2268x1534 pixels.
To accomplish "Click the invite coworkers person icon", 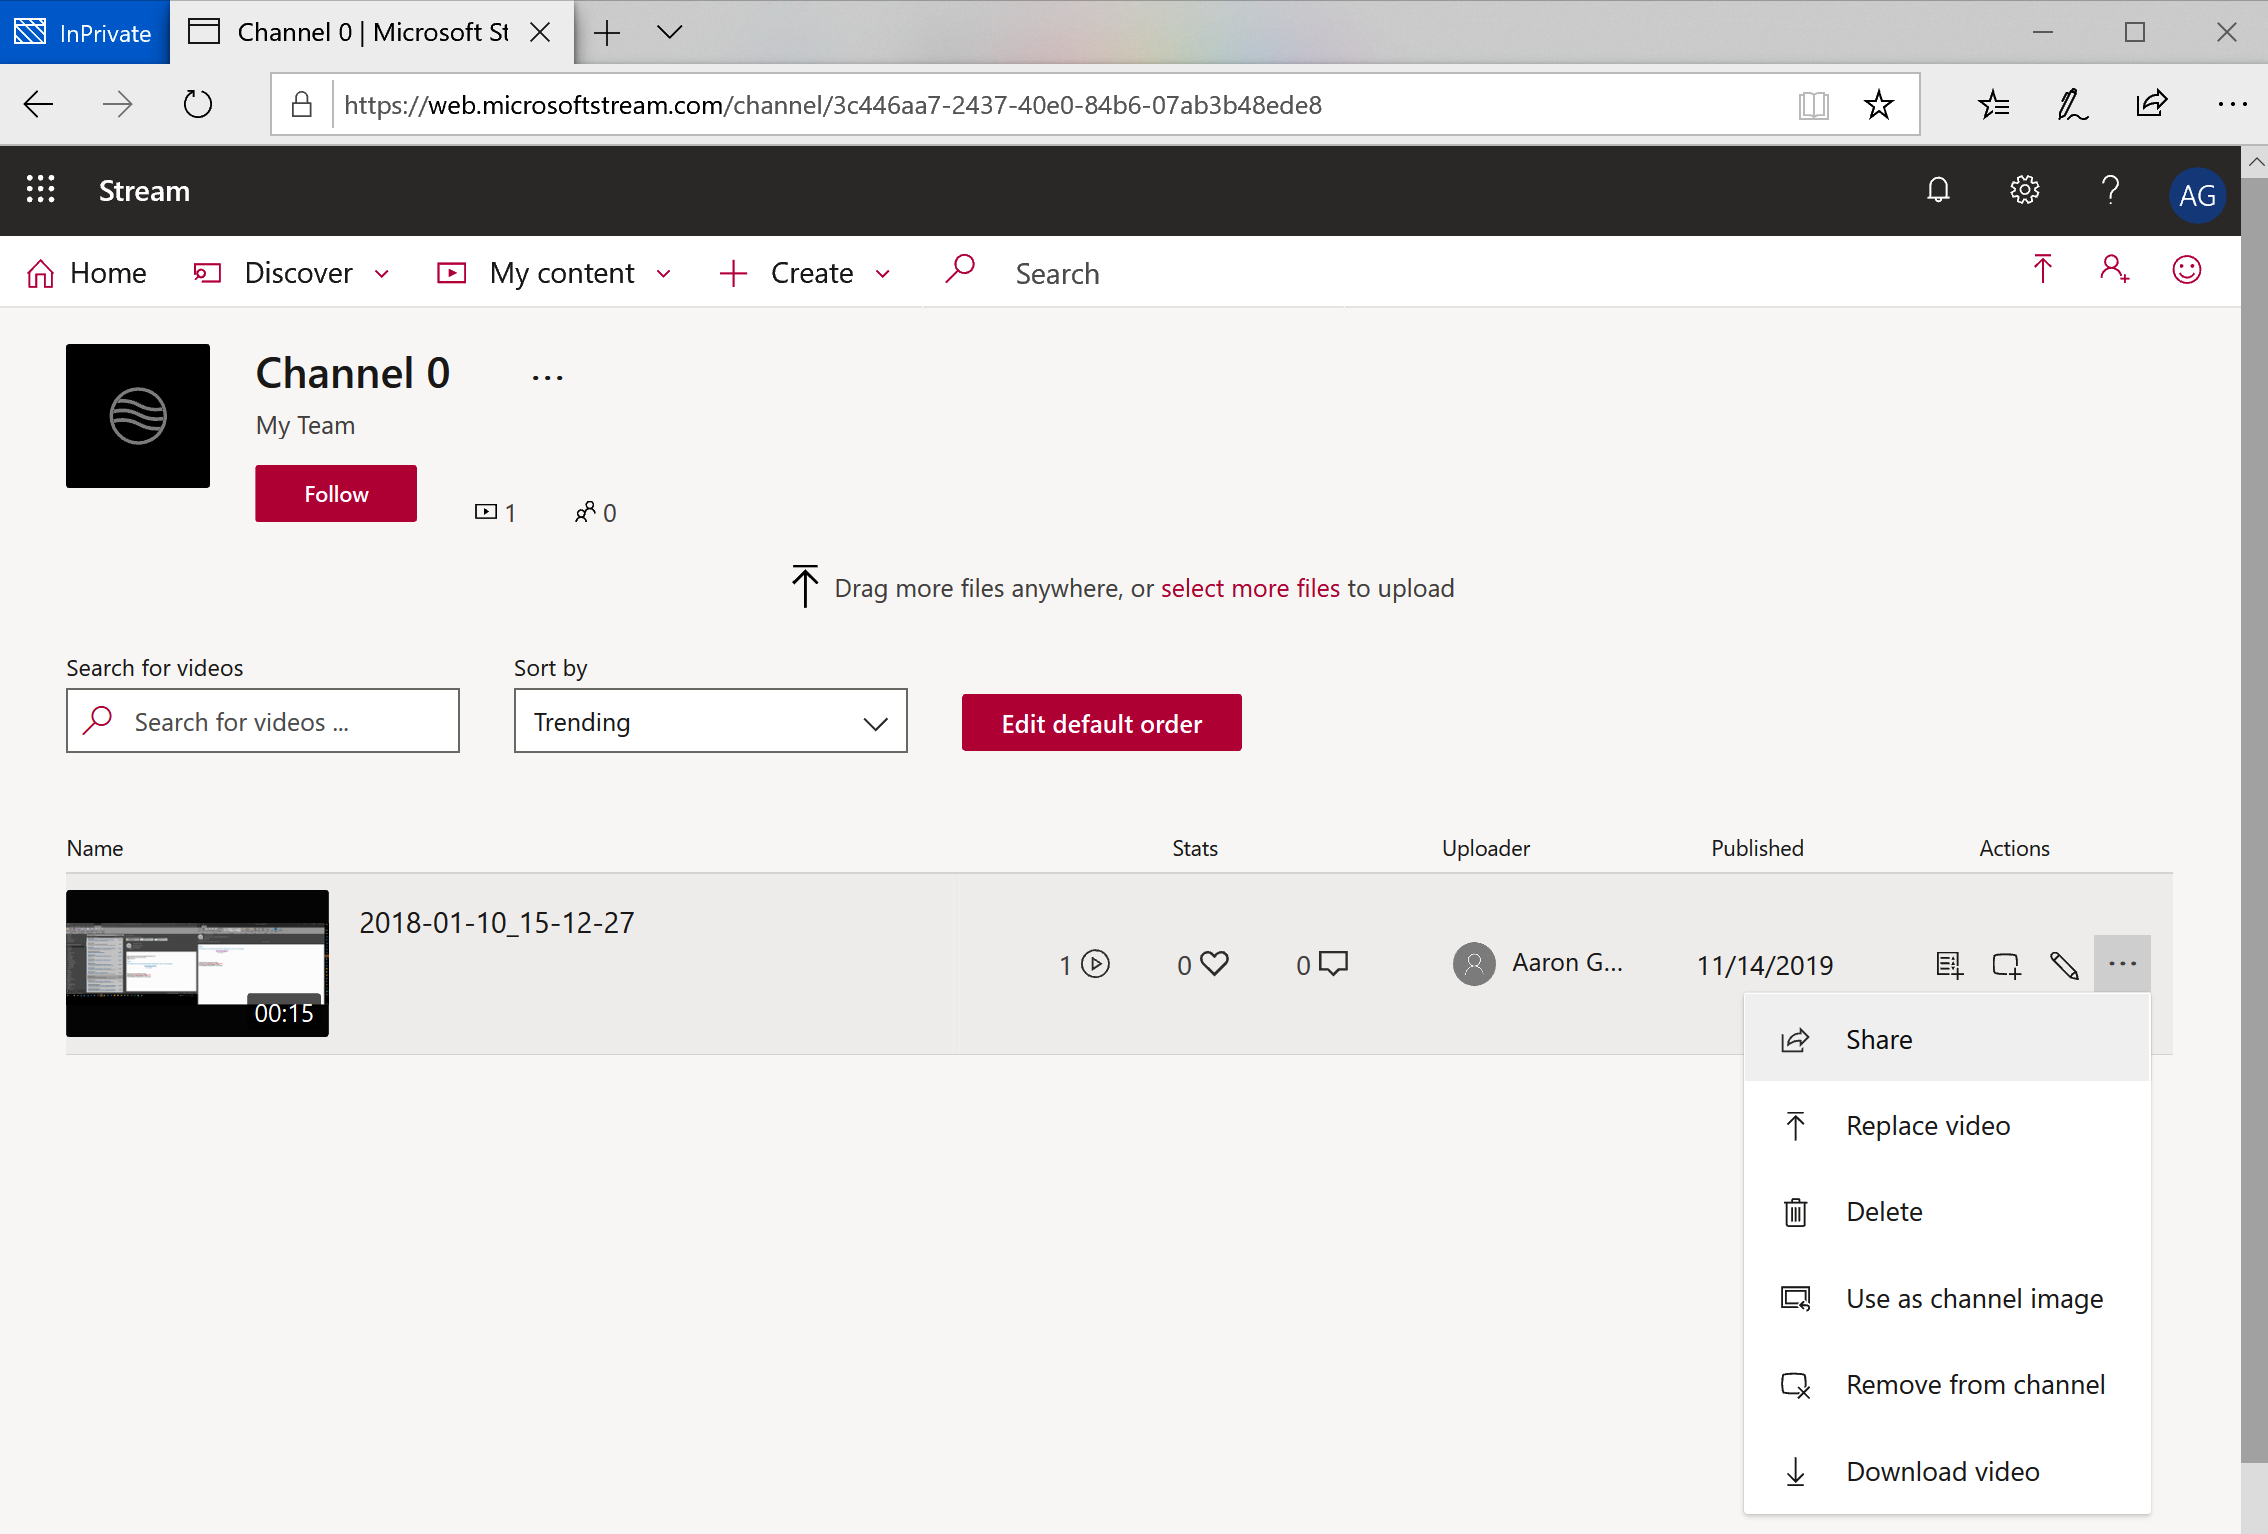I will tap(2114, 270).
